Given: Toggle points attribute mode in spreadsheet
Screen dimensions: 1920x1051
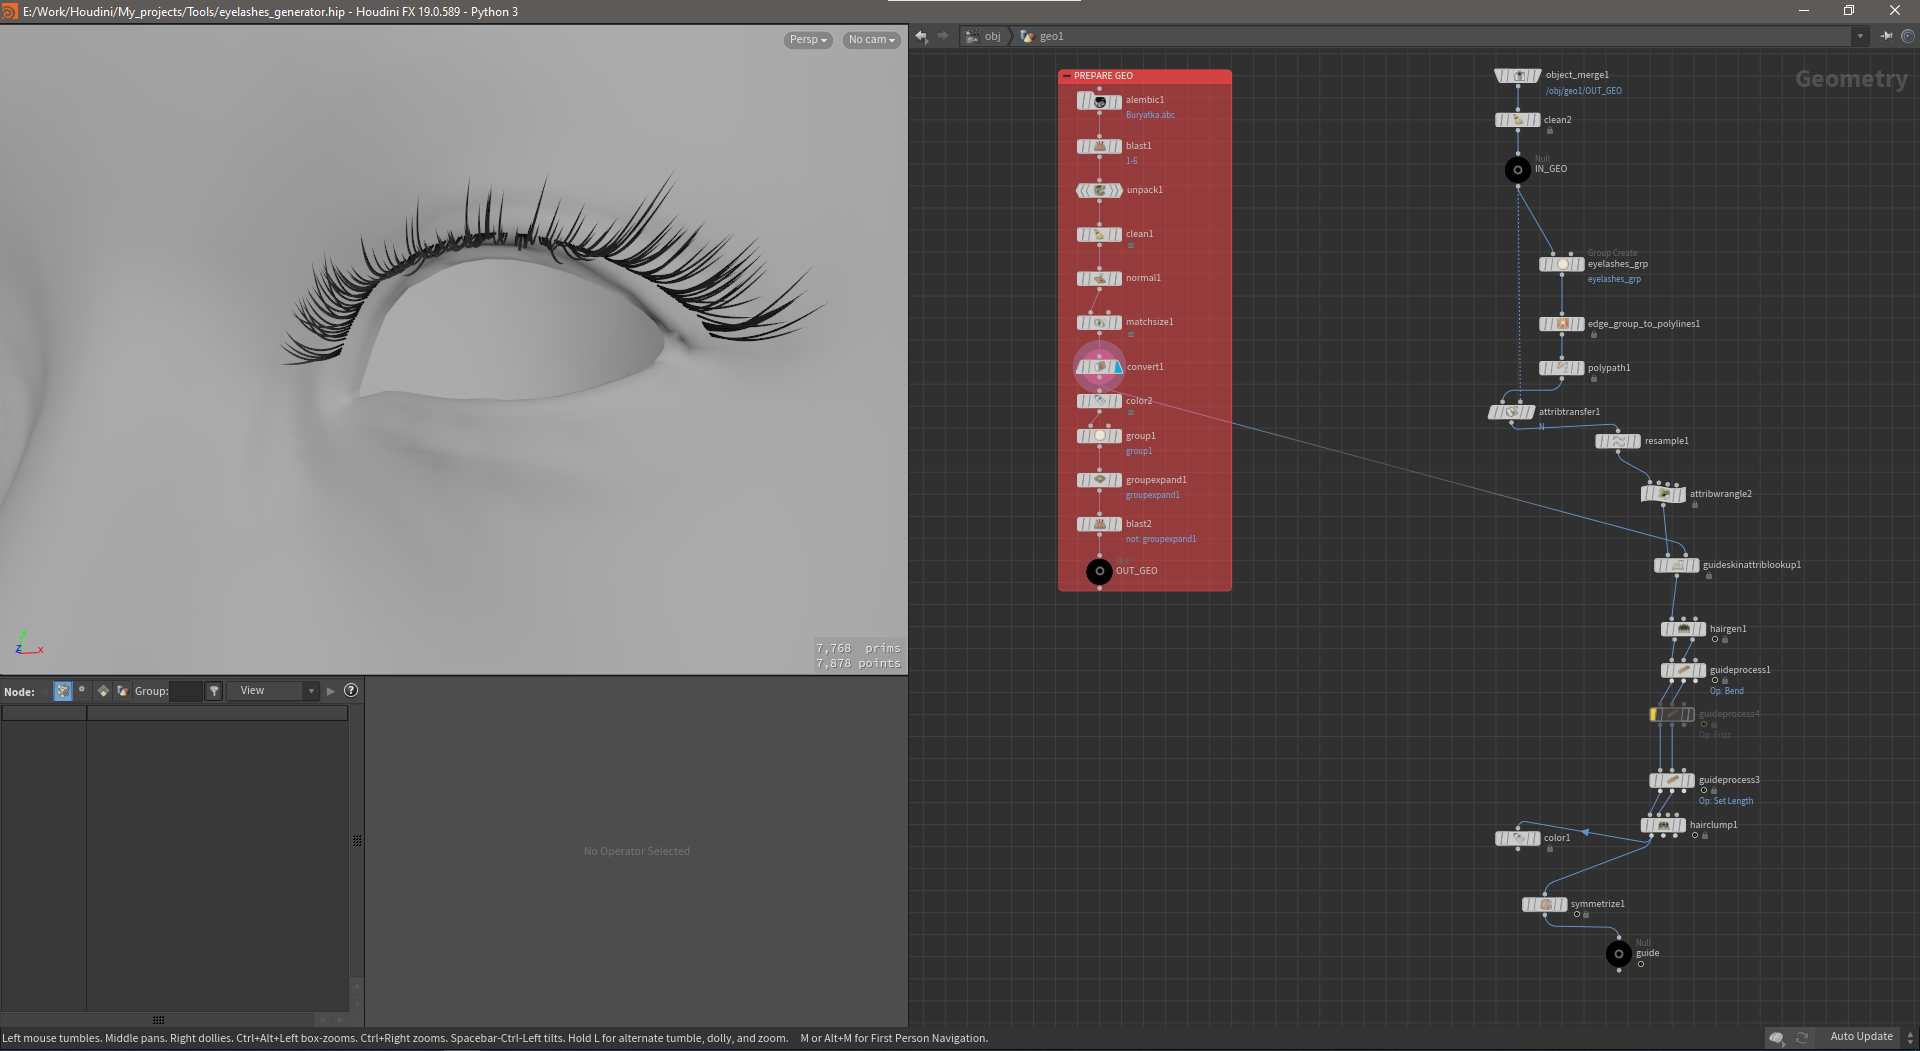Looking at the screenshot, I should click(x=63, y=691).
